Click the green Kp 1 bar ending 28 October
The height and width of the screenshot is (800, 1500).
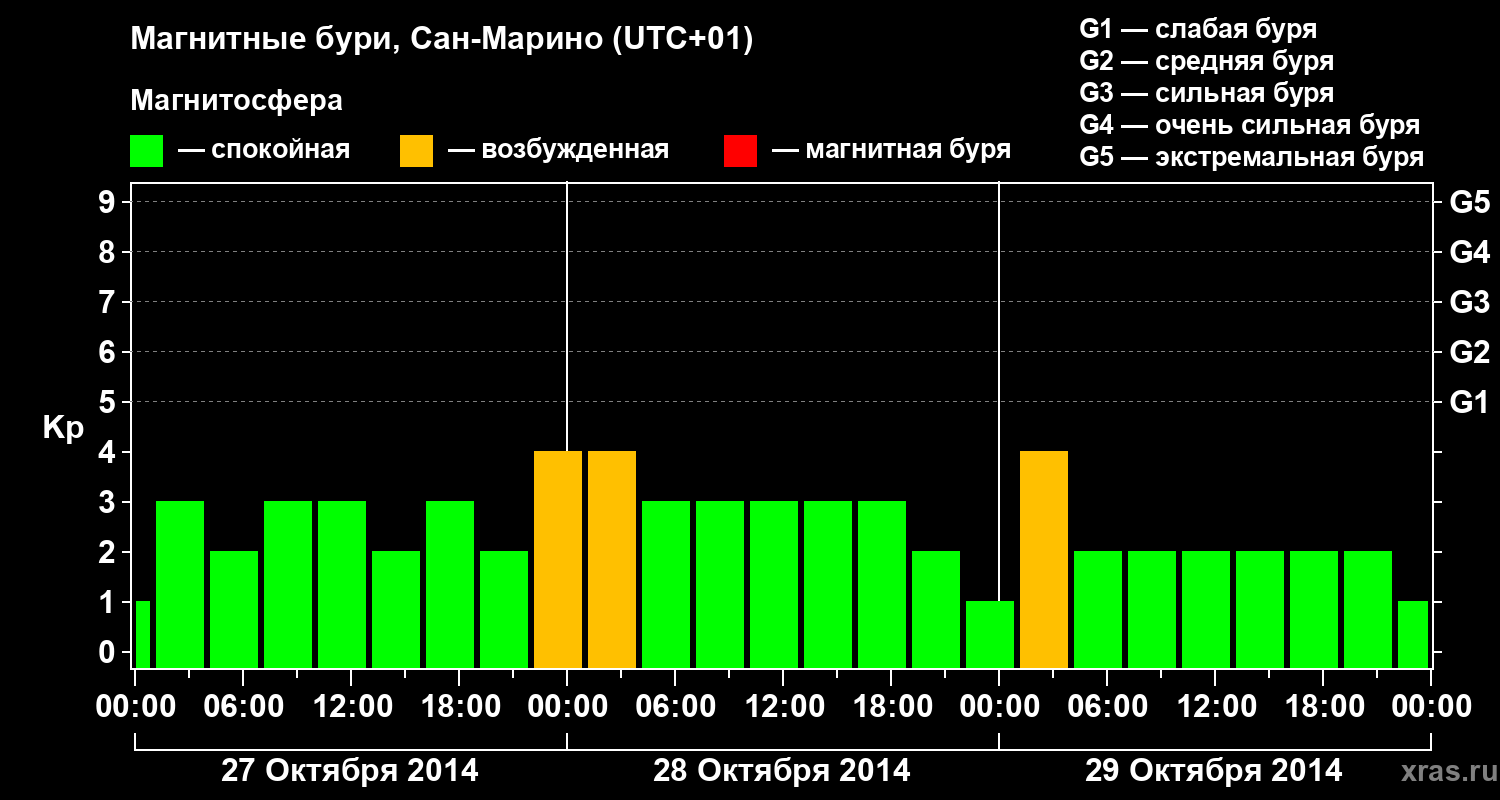point(990,634)
